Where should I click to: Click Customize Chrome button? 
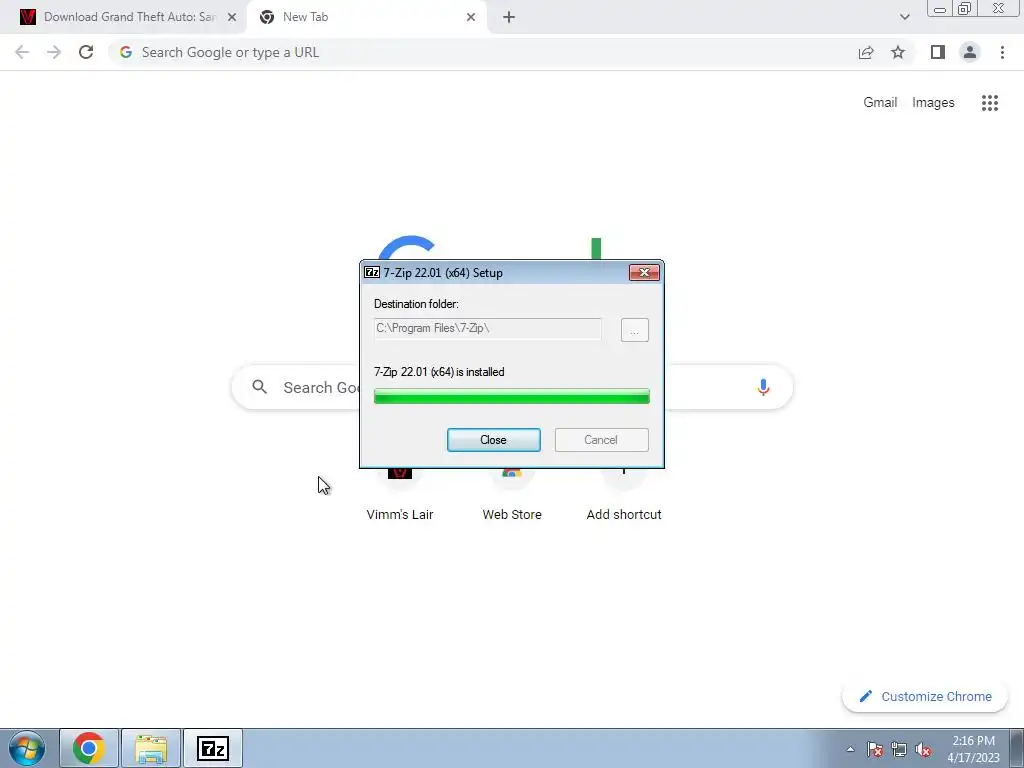tap(925, 696)
